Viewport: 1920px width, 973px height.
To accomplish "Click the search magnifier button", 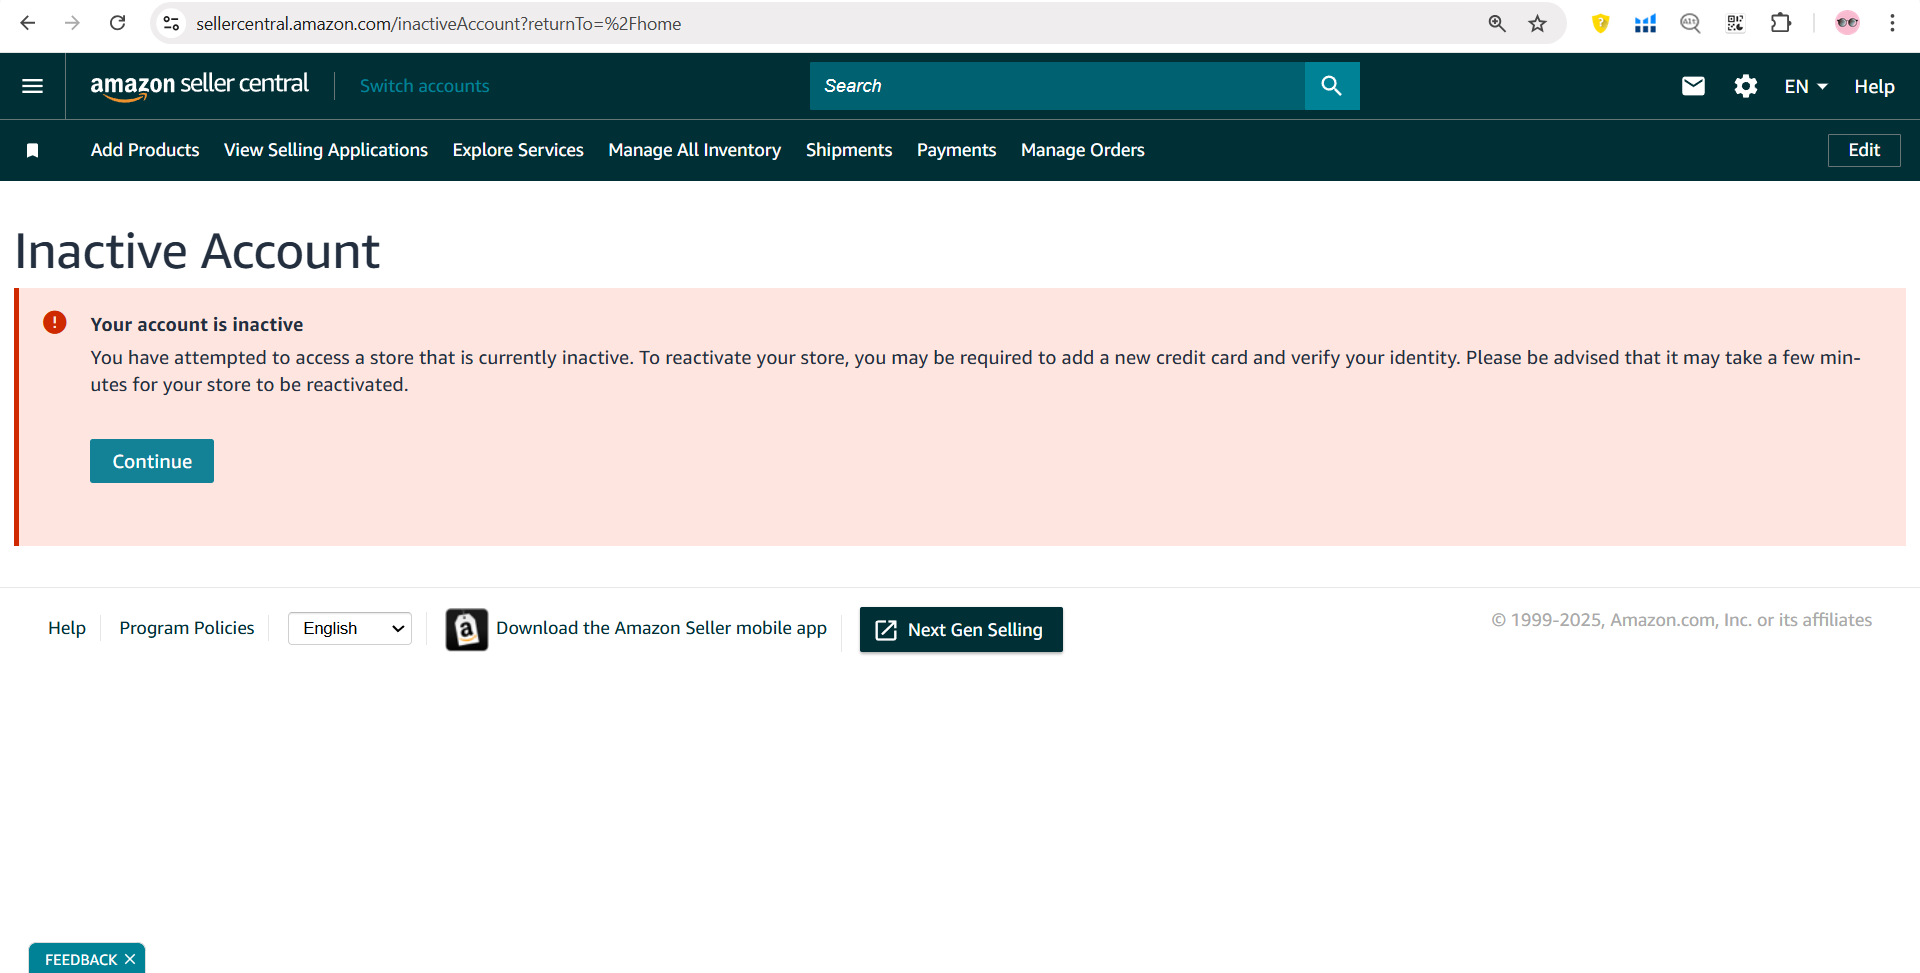I will [x=1332, y=86].
